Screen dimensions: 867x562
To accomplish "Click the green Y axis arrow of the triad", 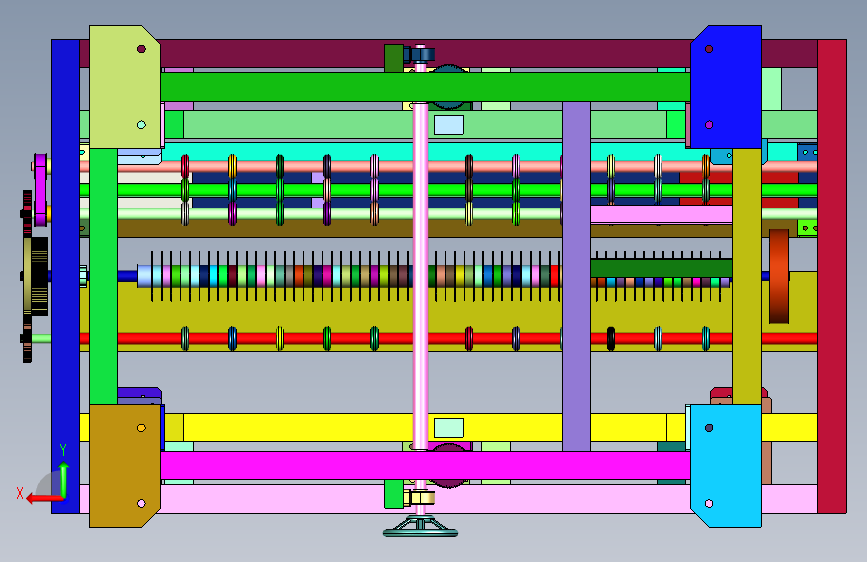I will tap(64, 480).
